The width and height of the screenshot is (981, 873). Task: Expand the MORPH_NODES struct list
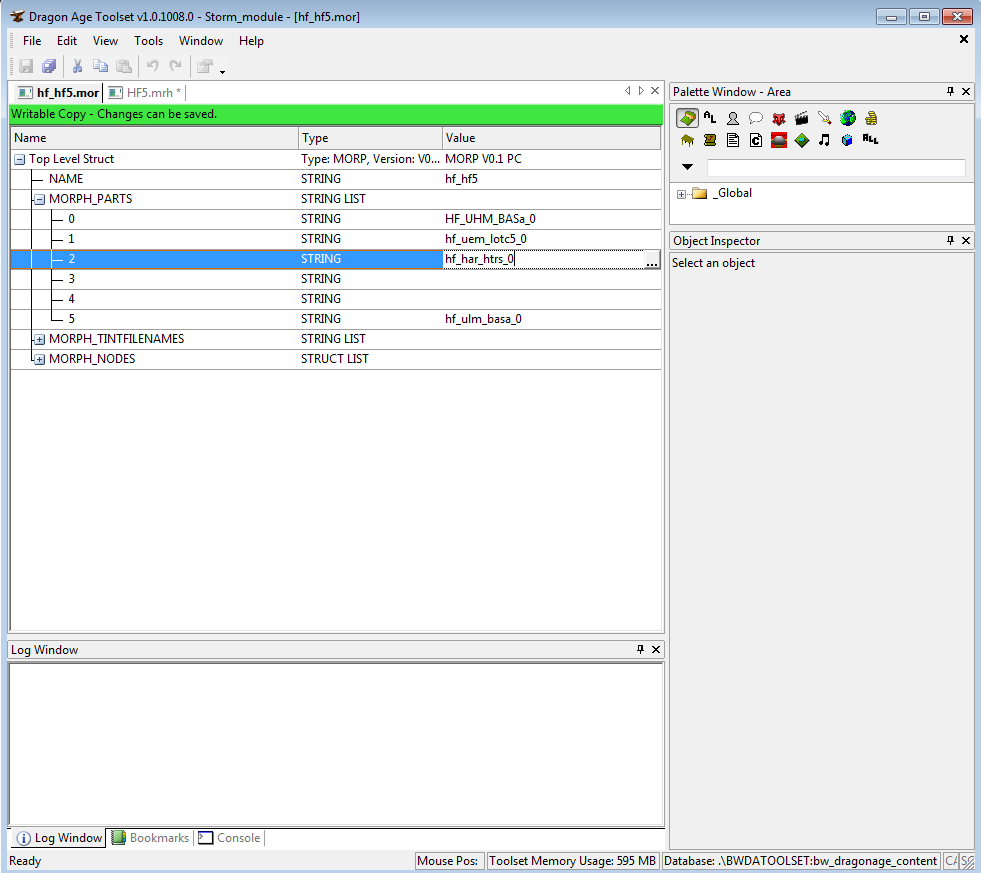point(39,359)
